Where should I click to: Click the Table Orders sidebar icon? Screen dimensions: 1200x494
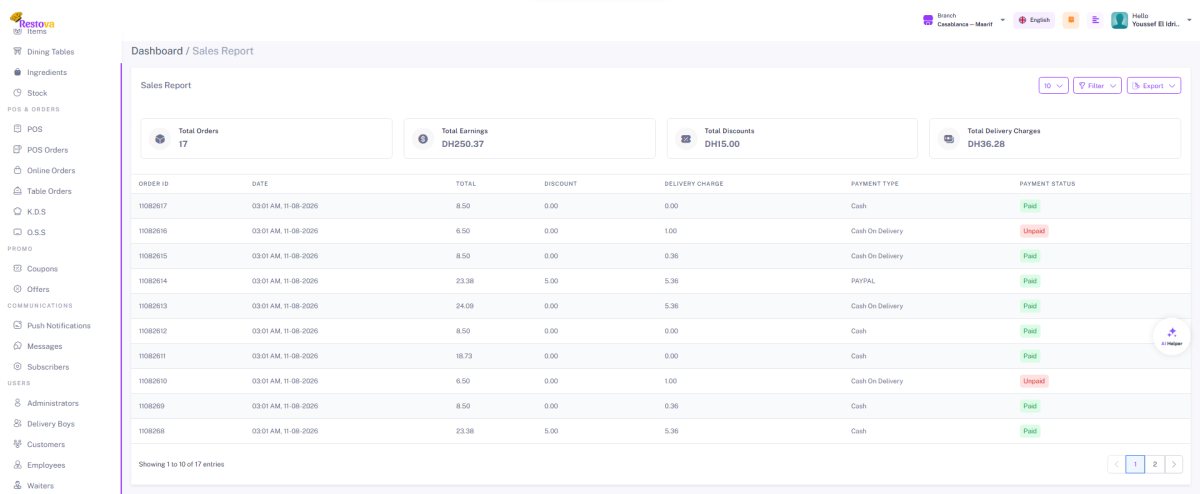[17, 191]
